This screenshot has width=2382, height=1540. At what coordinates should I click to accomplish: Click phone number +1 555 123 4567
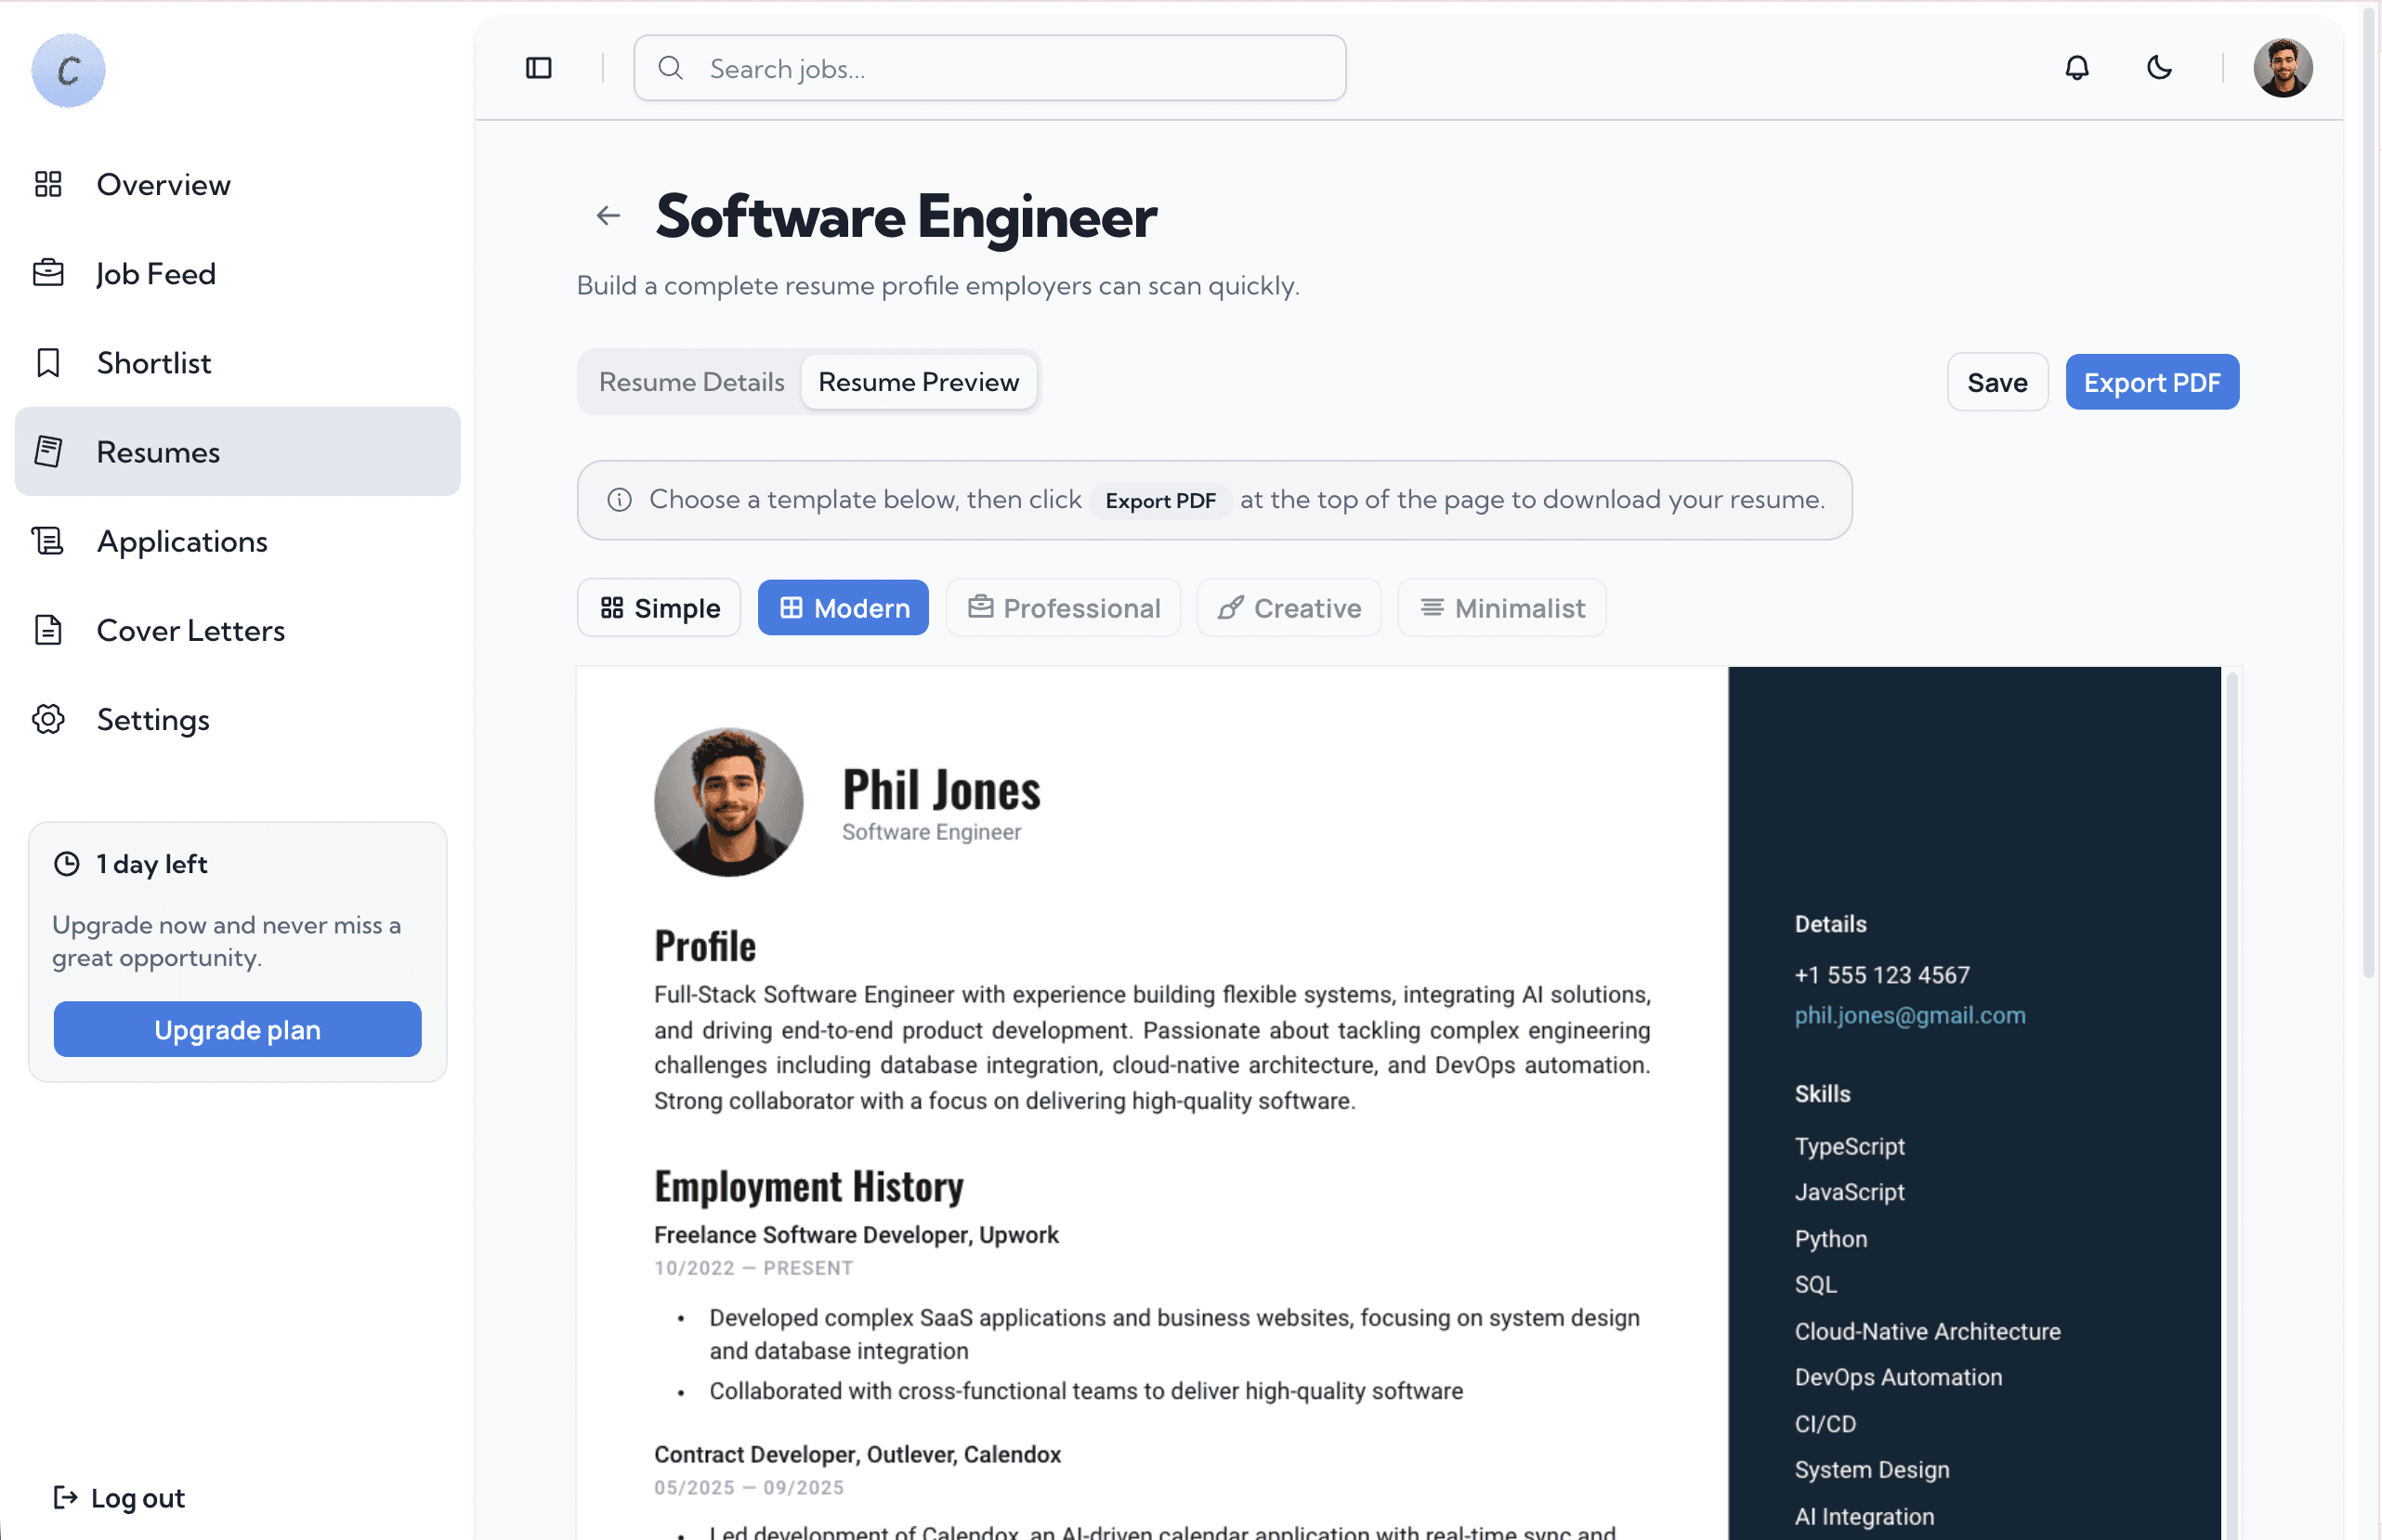click(1882, 975)
